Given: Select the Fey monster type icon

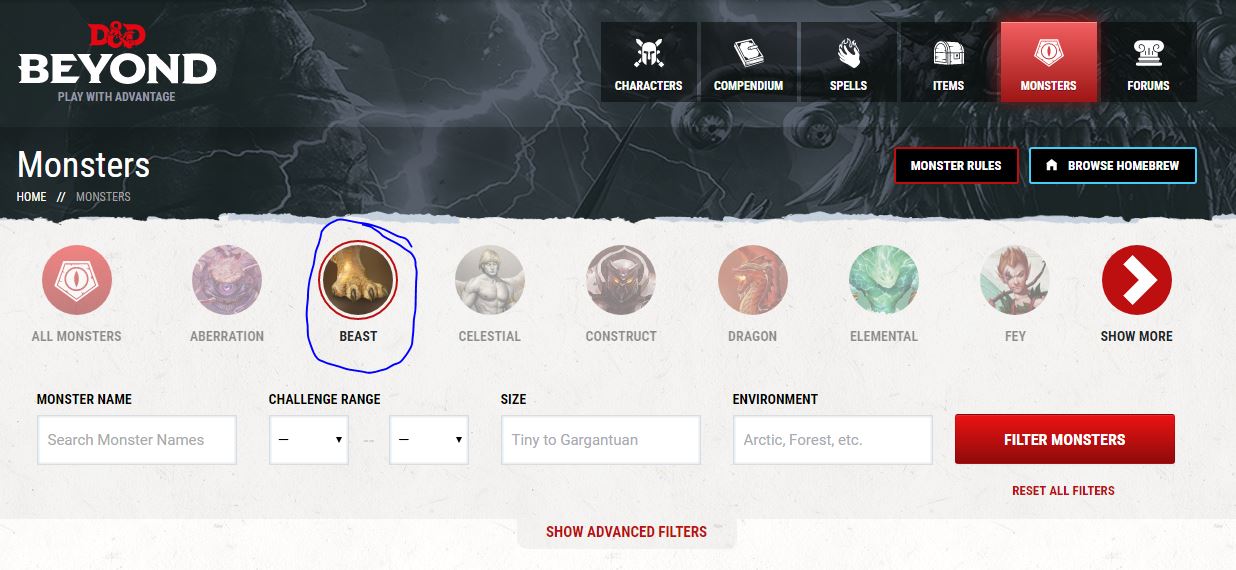Looking at the screenshot, I should pos(1015,280).
